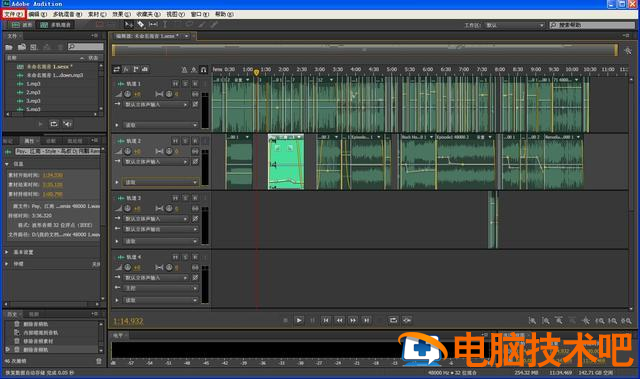640x379 pixels.
Task: Open the 效果(S) menu
Action: [x=122, y=14]
